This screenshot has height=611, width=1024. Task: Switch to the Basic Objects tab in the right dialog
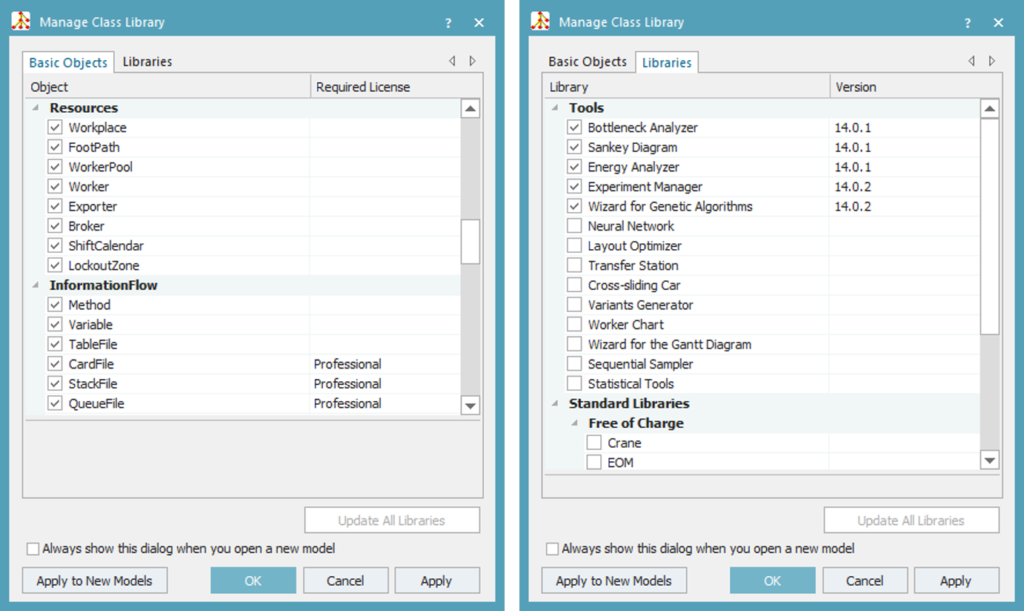(587, 61)
